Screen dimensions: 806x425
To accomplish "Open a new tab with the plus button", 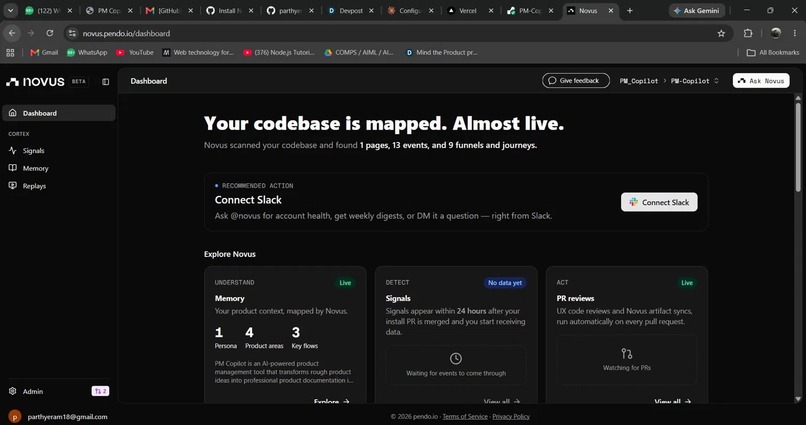I will [630, 10].
